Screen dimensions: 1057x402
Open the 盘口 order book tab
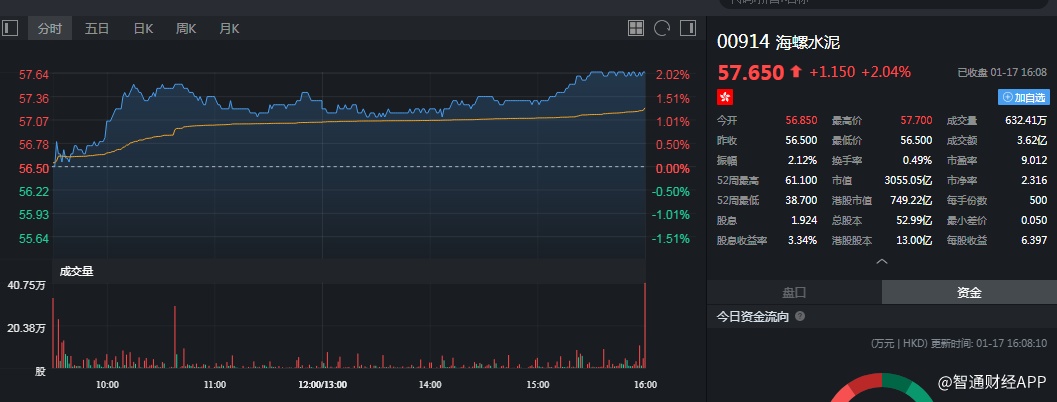[794, 293]
